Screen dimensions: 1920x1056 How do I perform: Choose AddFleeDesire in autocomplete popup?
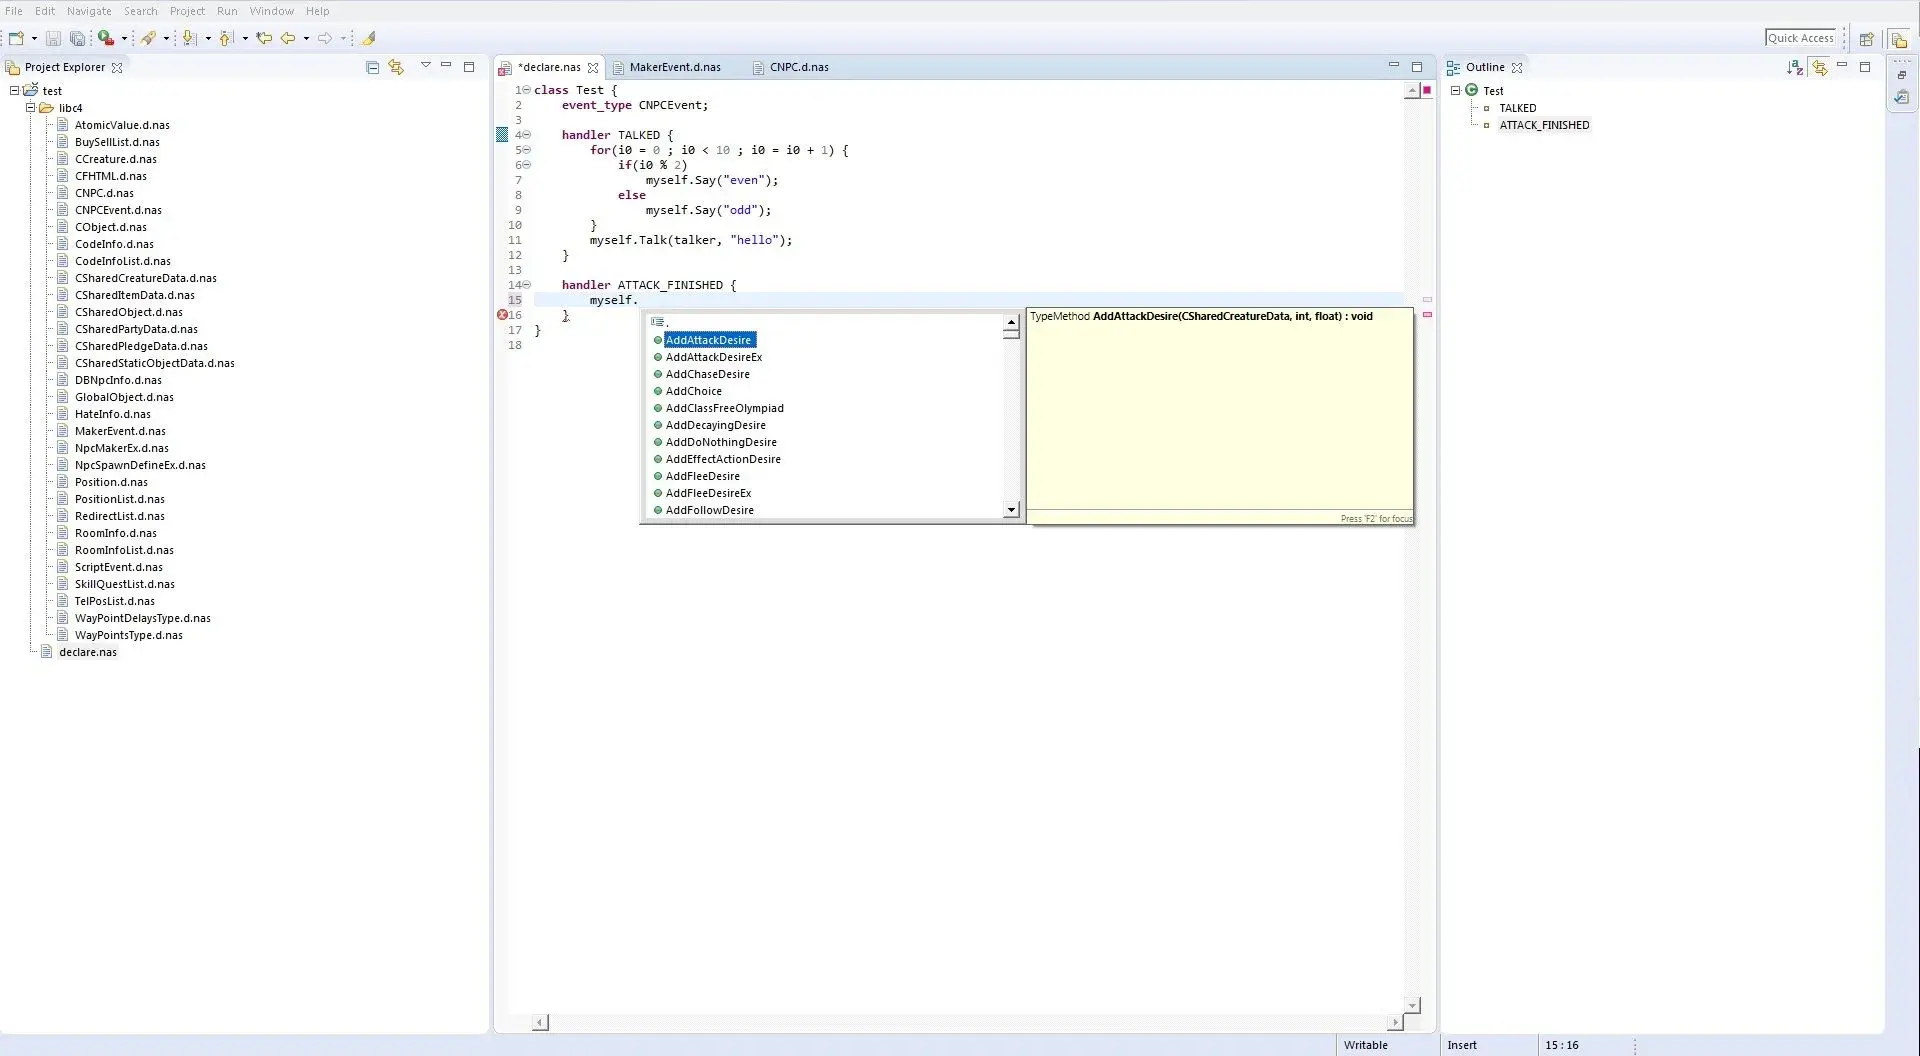pos(703,476)
